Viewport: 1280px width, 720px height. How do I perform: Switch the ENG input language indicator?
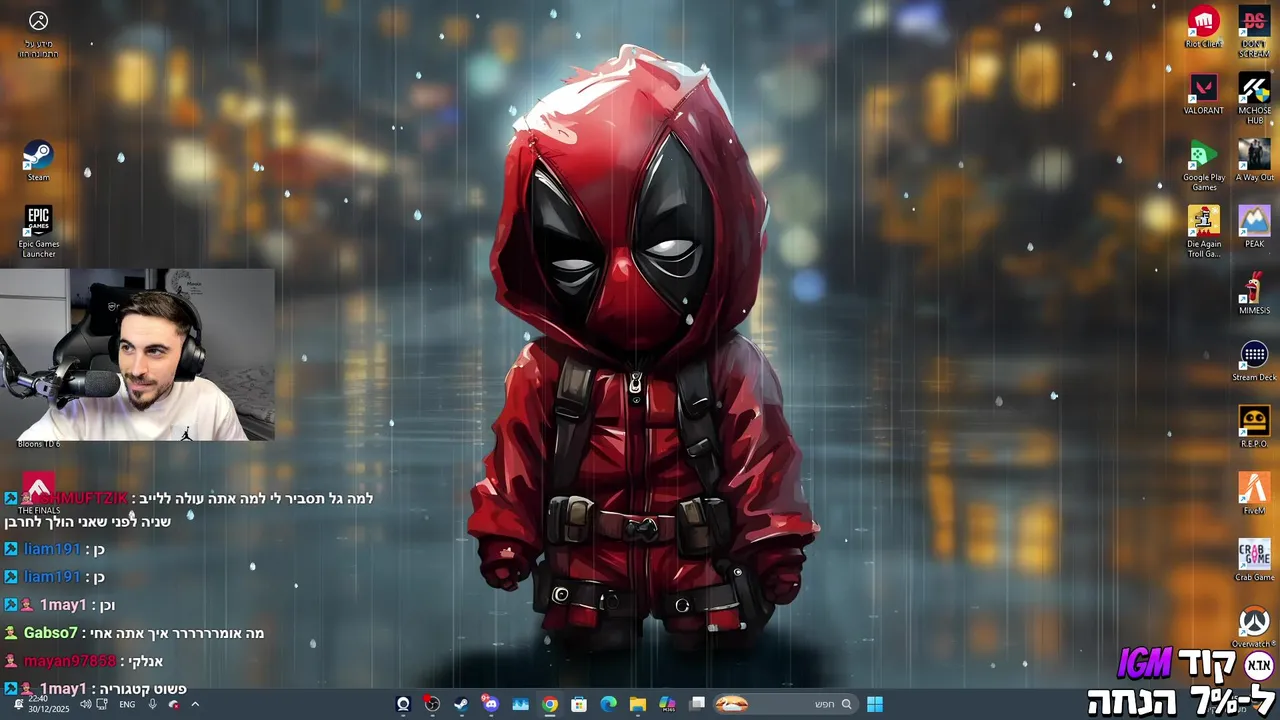[x=127, y=704]
